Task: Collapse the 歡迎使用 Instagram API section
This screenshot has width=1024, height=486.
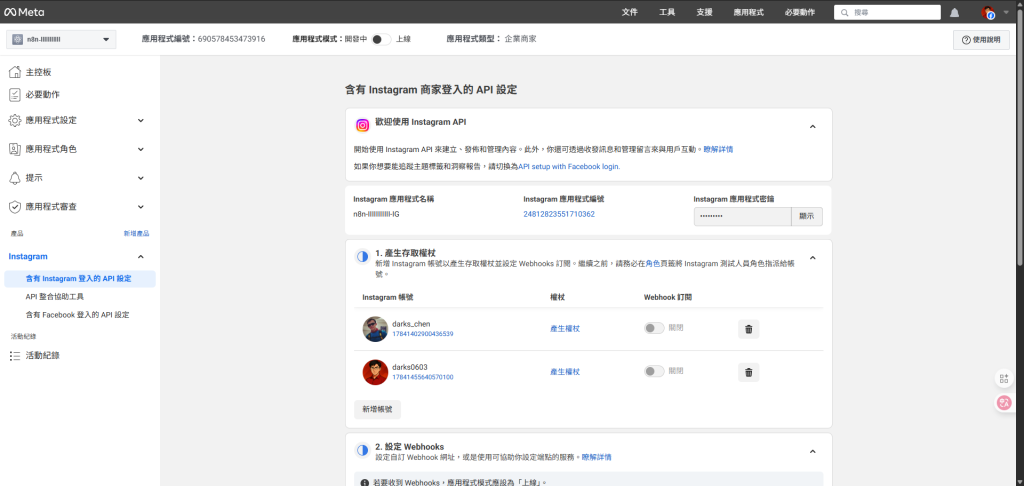Action: click(812, 127)
